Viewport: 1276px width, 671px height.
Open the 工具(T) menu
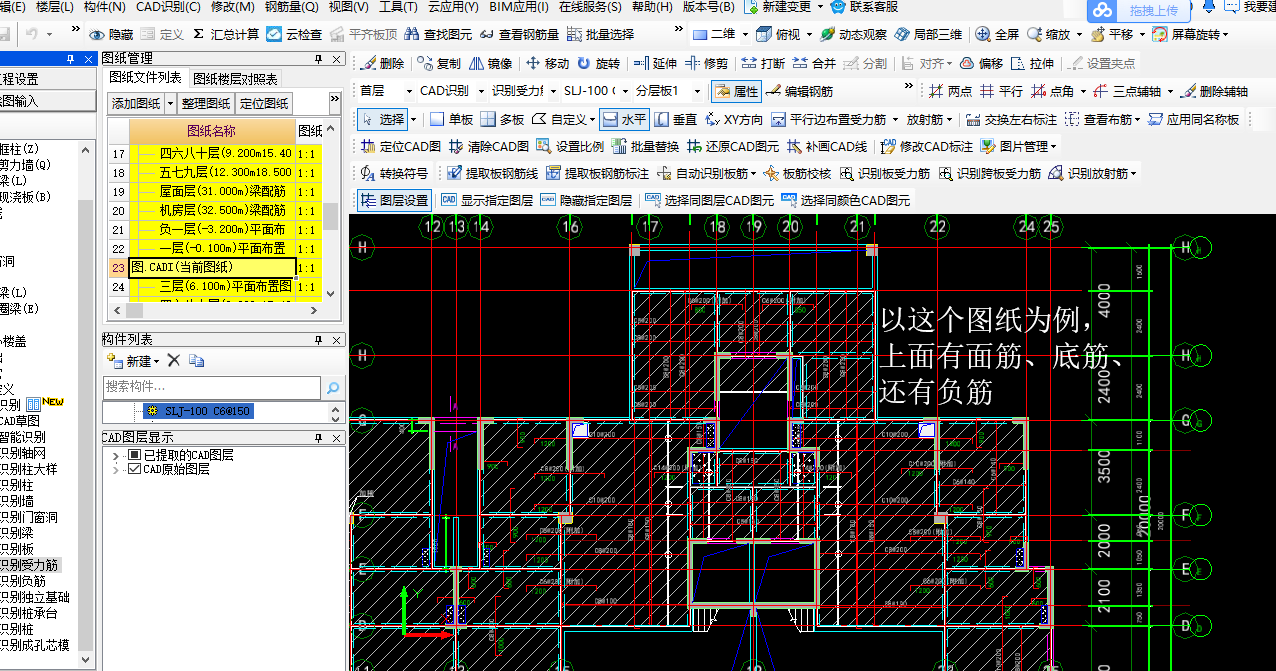point(398,7)
